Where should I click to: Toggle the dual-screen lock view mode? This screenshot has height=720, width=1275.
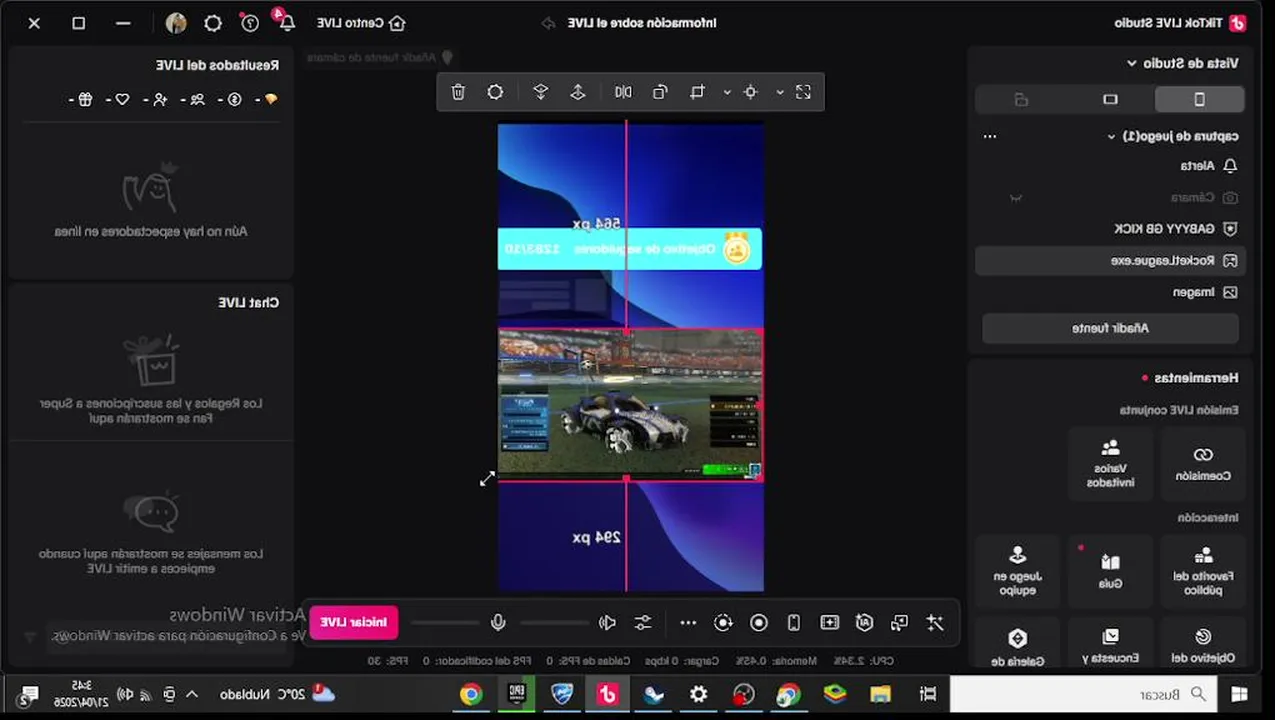(x=1021, y=99)
